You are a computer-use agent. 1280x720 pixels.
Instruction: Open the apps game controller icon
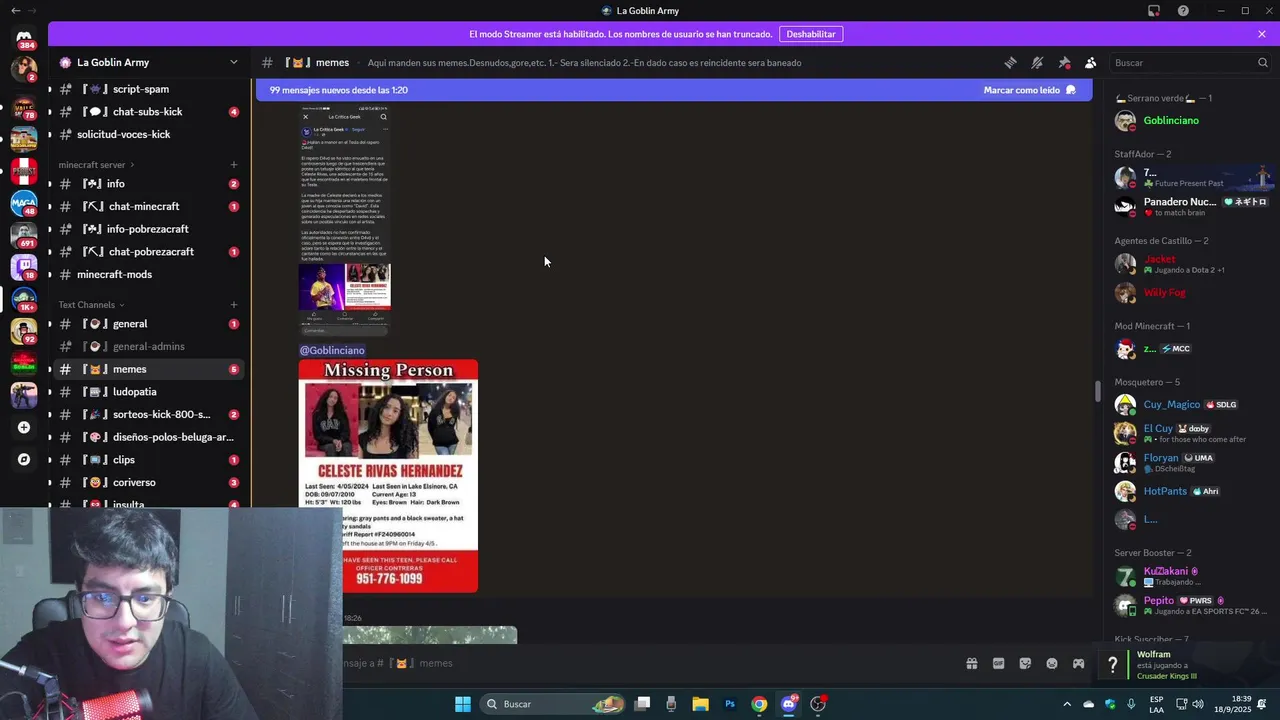tap(1078, 663)
